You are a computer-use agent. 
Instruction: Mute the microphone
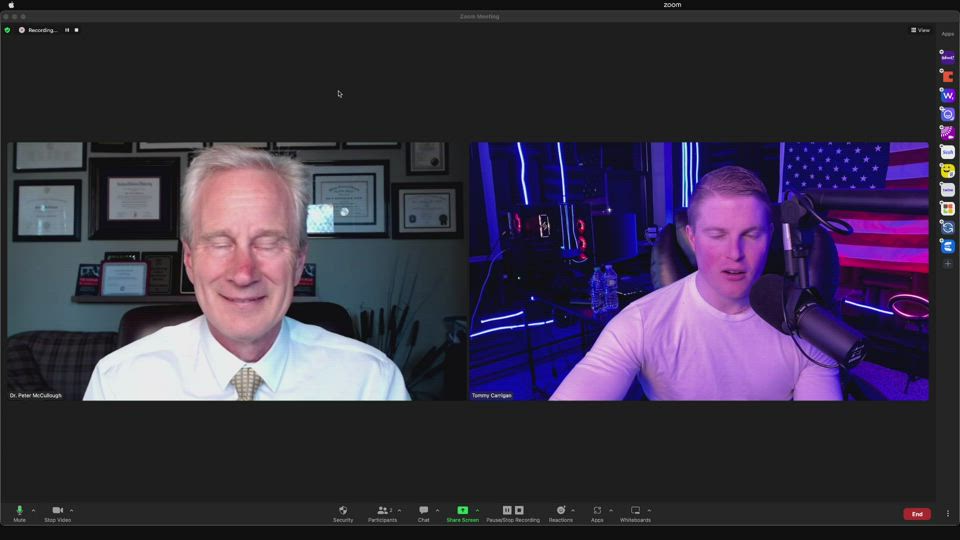point(19,511)
